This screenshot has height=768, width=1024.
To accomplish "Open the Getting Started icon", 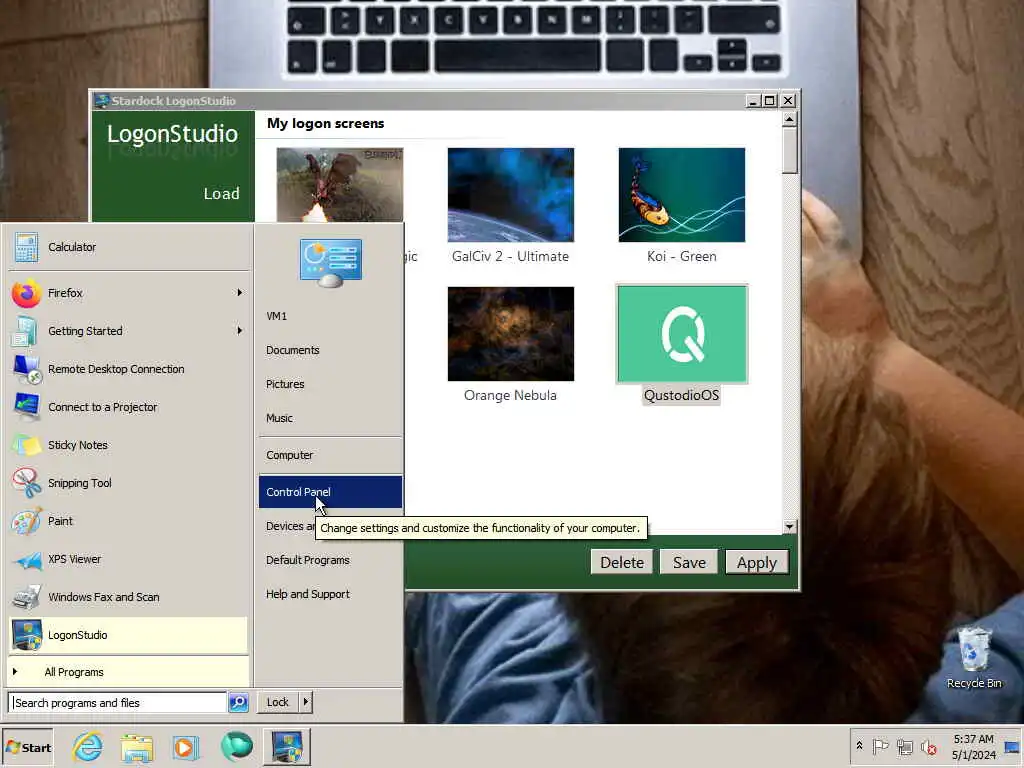I will pos(25,331).
